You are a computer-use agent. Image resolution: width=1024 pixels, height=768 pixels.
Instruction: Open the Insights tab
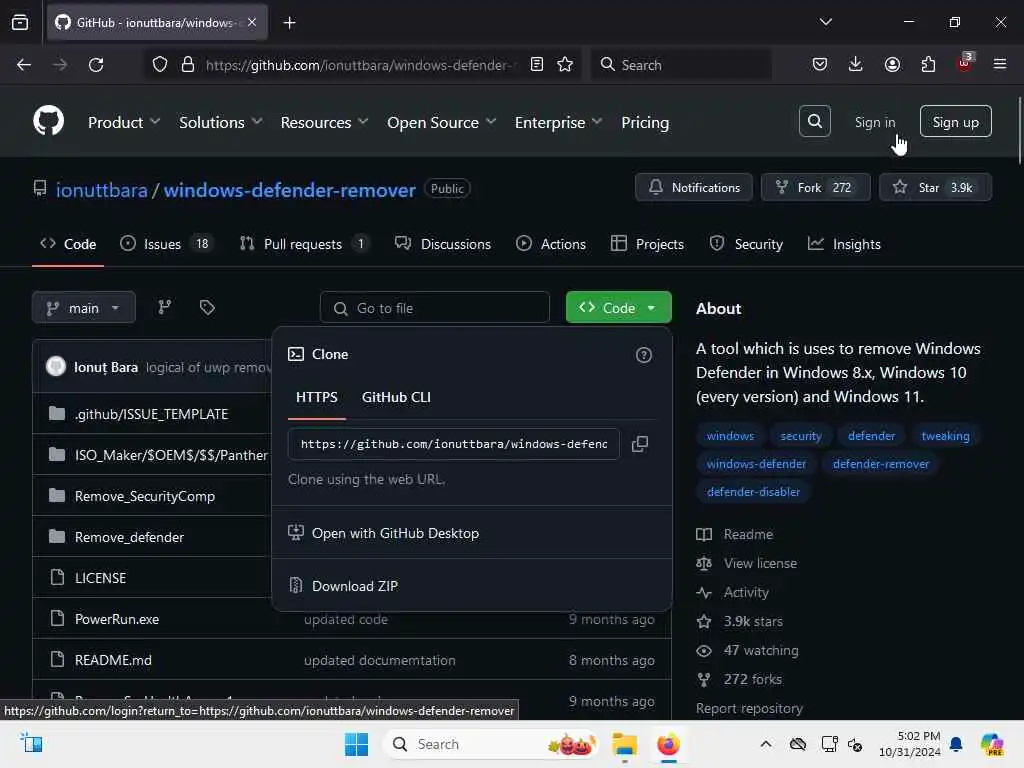click(x=844, y=244)
